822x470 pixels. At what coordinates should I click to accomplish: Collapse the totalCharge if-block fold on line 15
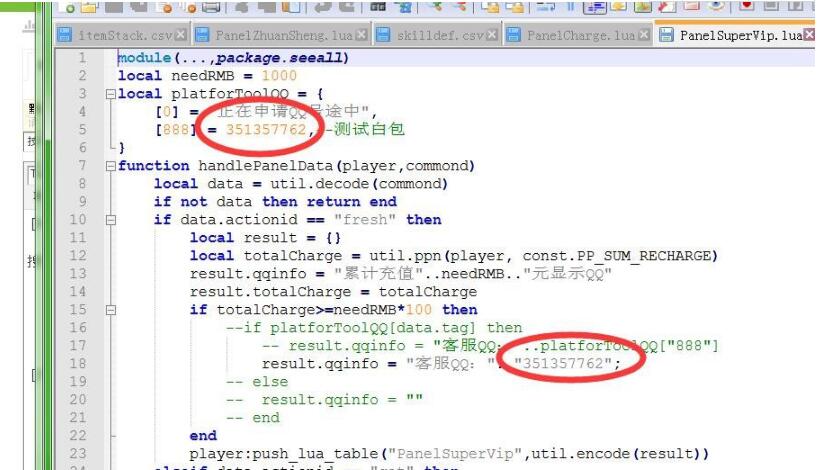[111, 310]
